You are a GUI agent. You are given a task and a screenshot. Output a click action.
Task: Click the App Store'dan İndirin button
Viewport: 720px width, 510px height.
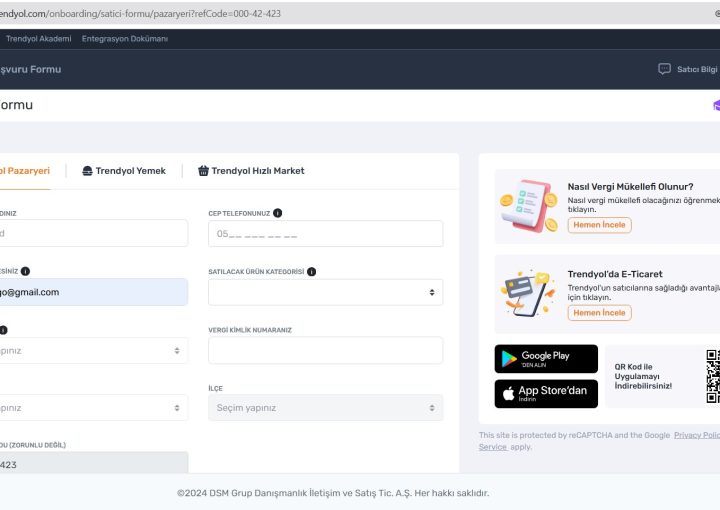coord(546,394)
